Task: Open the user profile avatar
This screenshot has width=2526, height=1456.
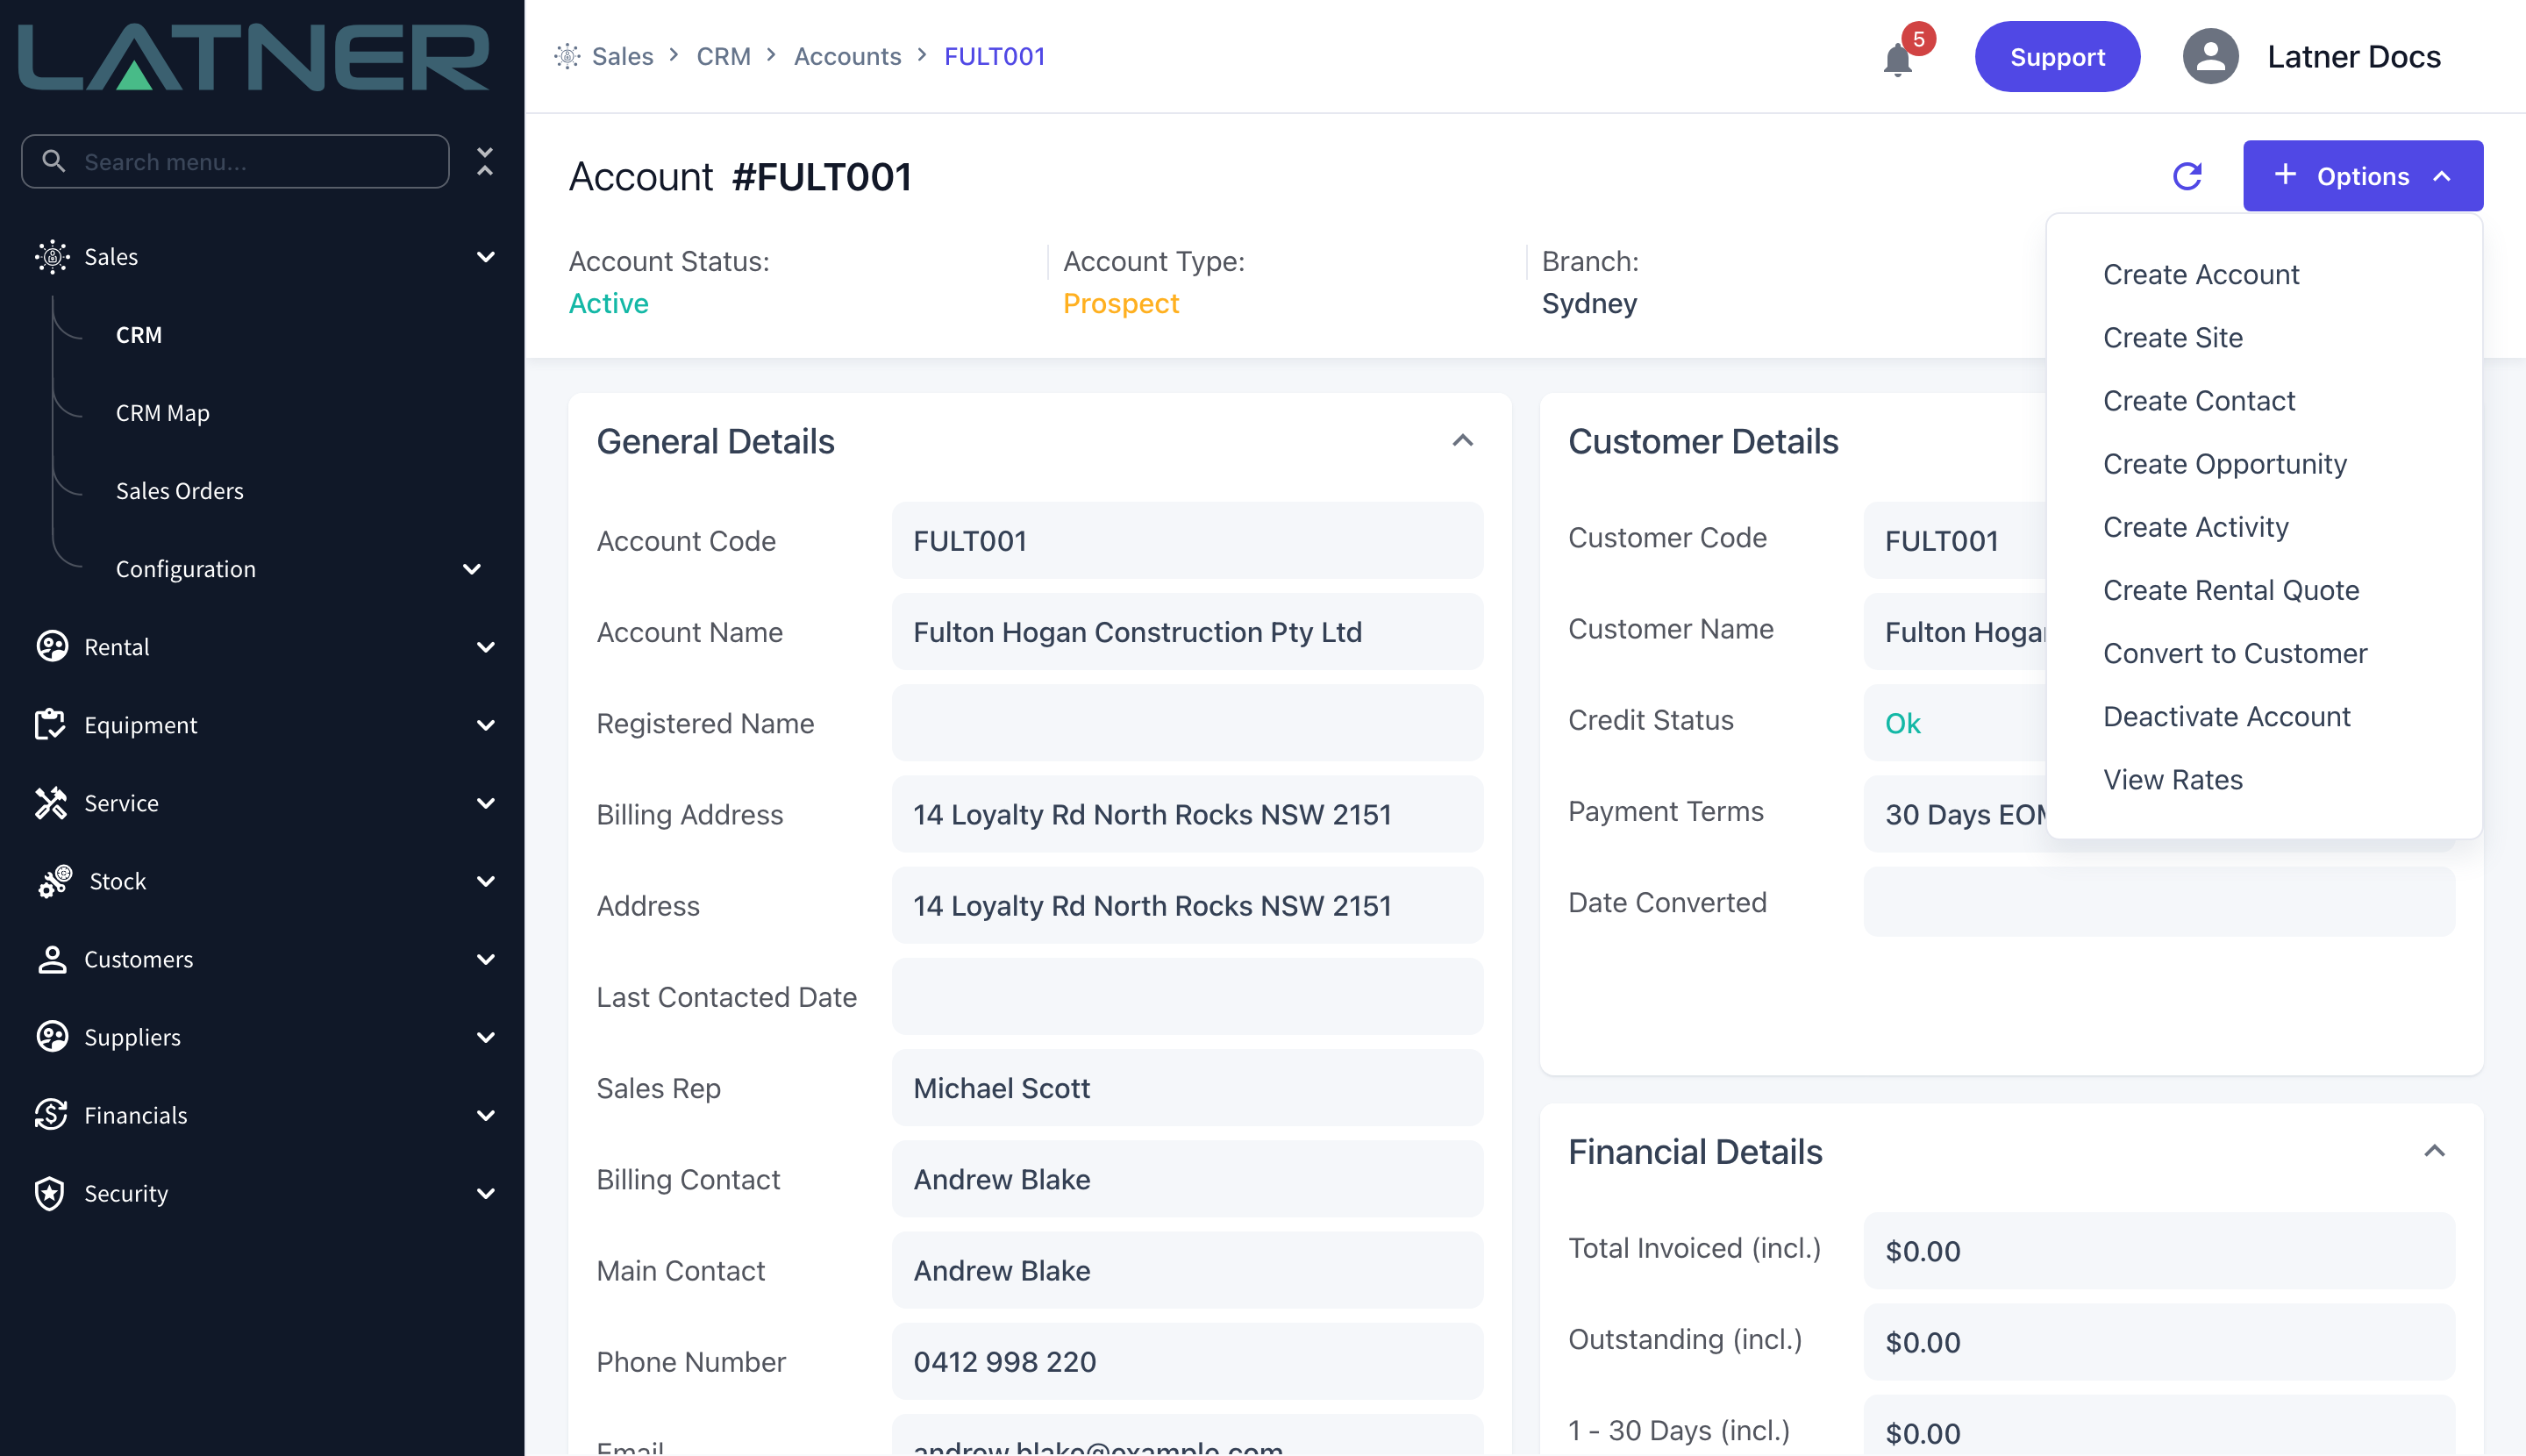Action: [2210, 56]
